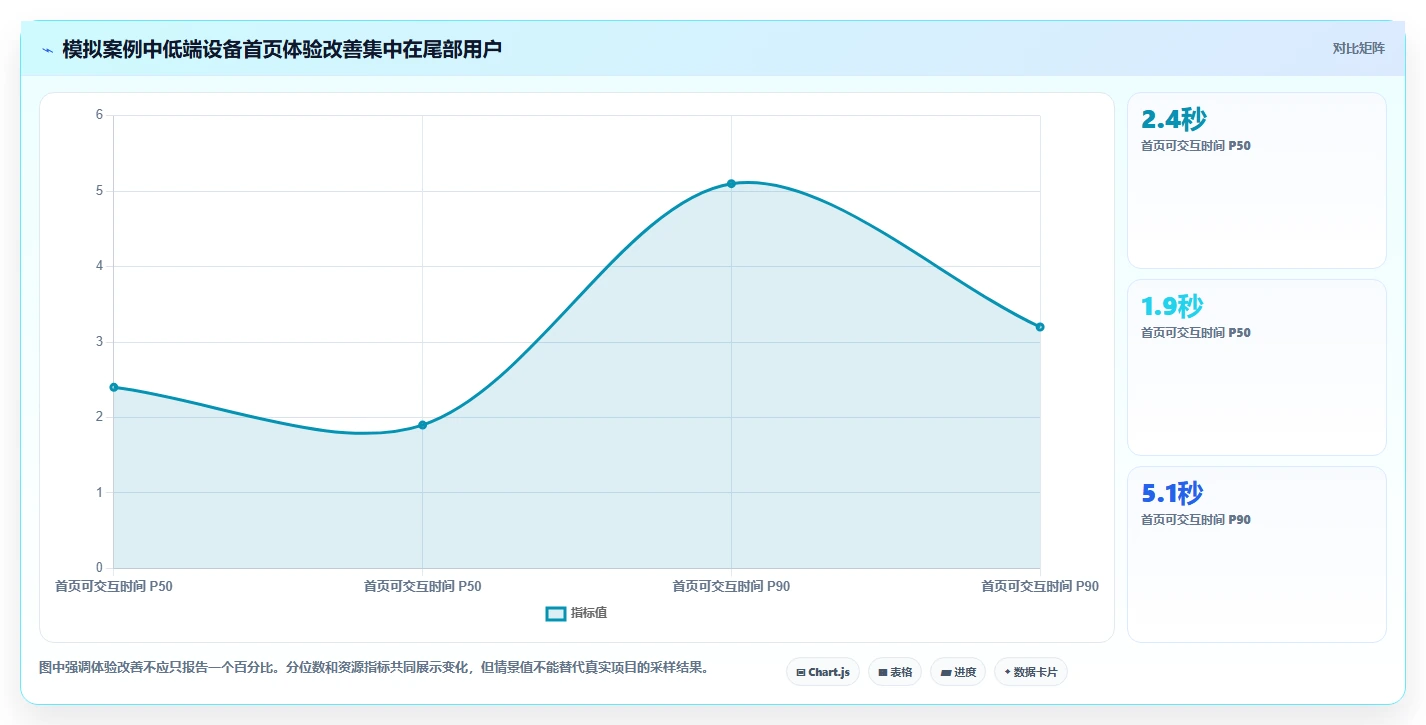Toggle the 指标值 legend color box

tap(556, 613)
